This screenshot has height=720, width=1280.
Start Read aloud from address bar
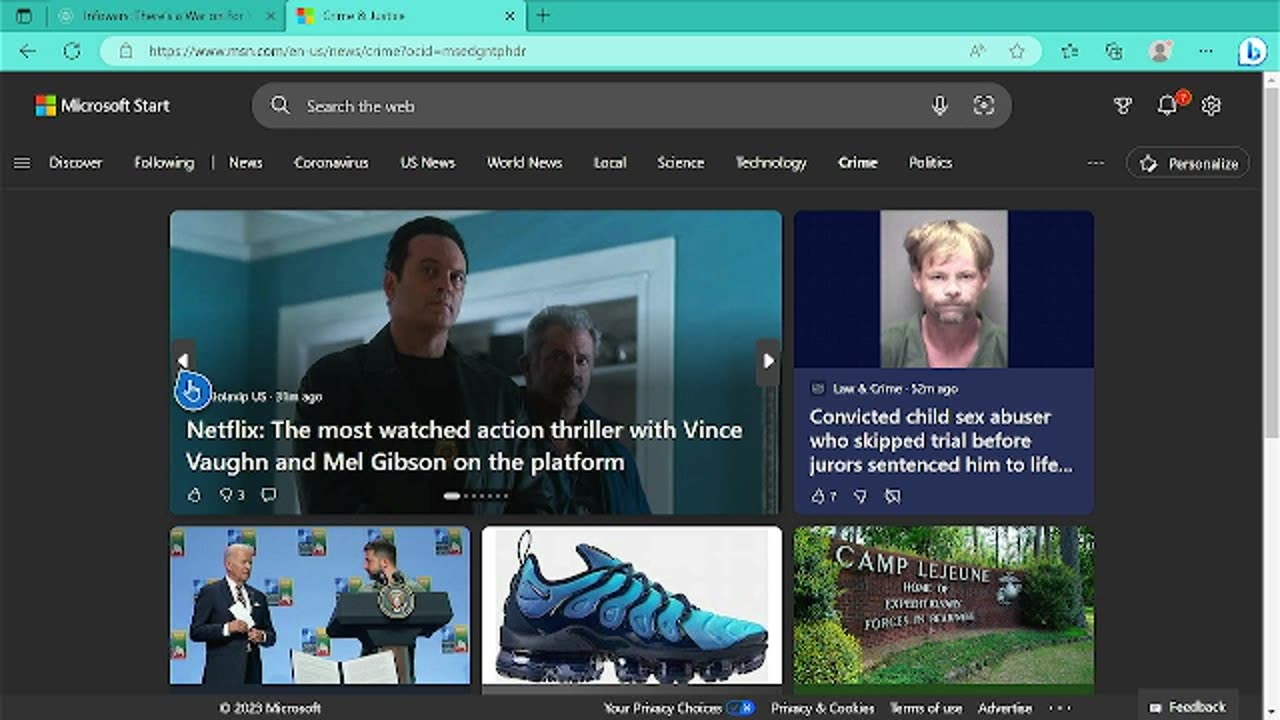[x=977, y=51]
